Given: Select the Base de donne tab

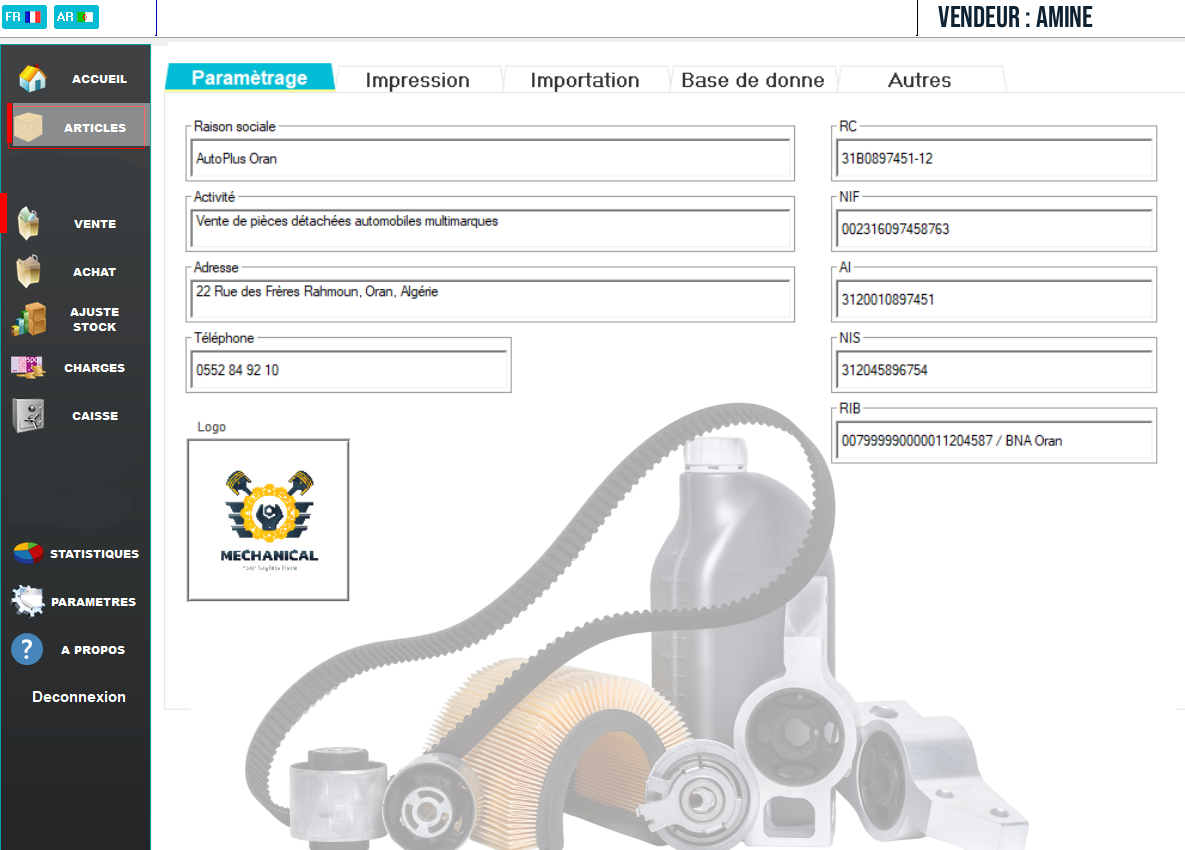Looking at the screenshot, I should coord(752,80).
